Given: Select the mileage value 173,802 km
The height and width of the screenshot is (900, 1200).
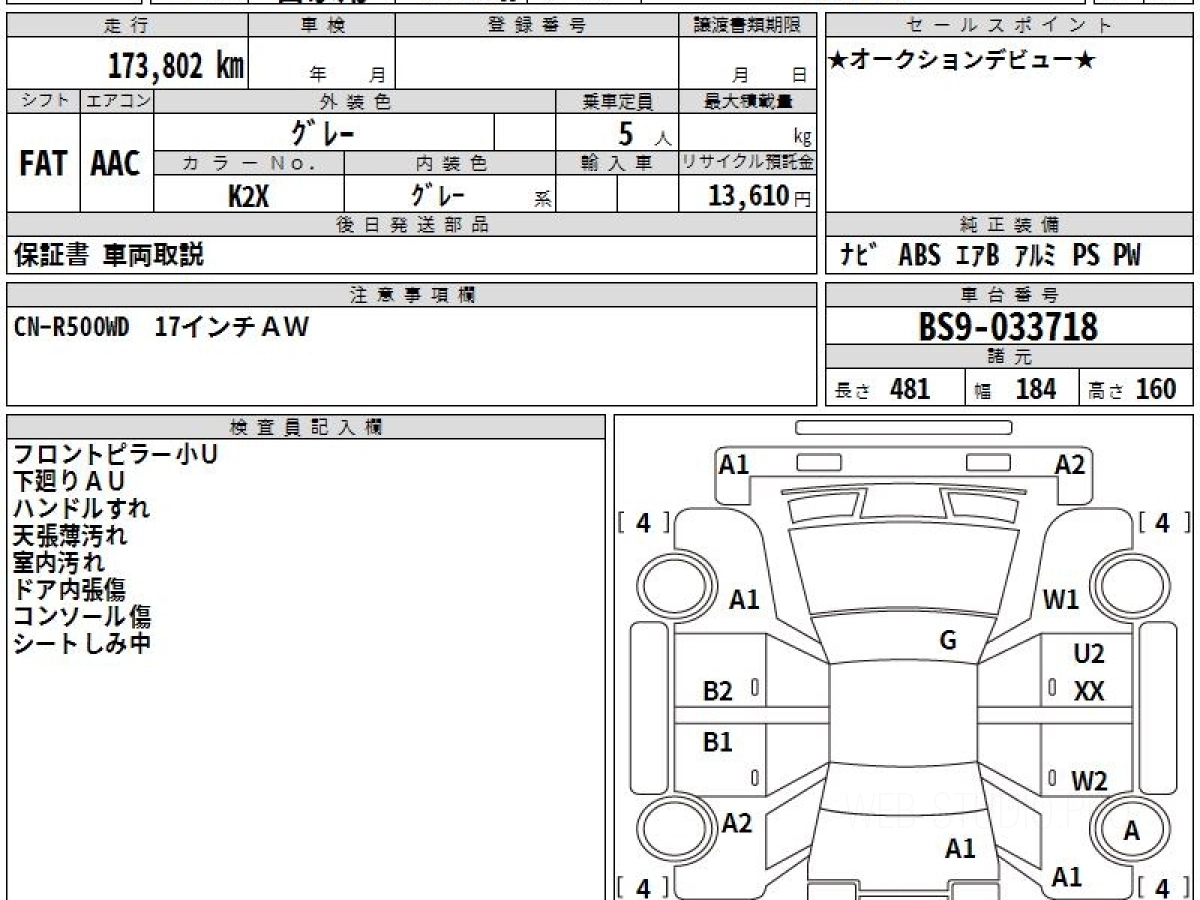Looking at the screenshot, I should (176, 66).
